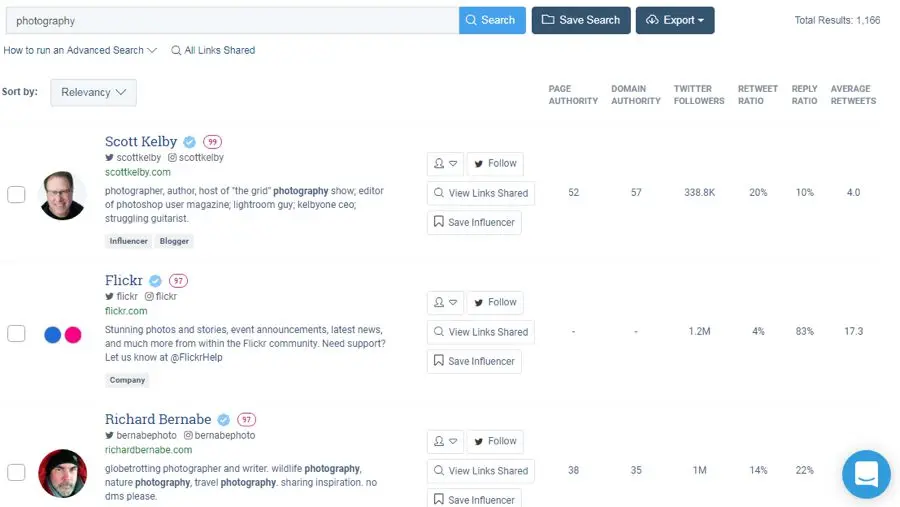This screenshot has height=507, width=900.
Task: Follow Richard Bernabe on Twitter
Action: [495, 442]
